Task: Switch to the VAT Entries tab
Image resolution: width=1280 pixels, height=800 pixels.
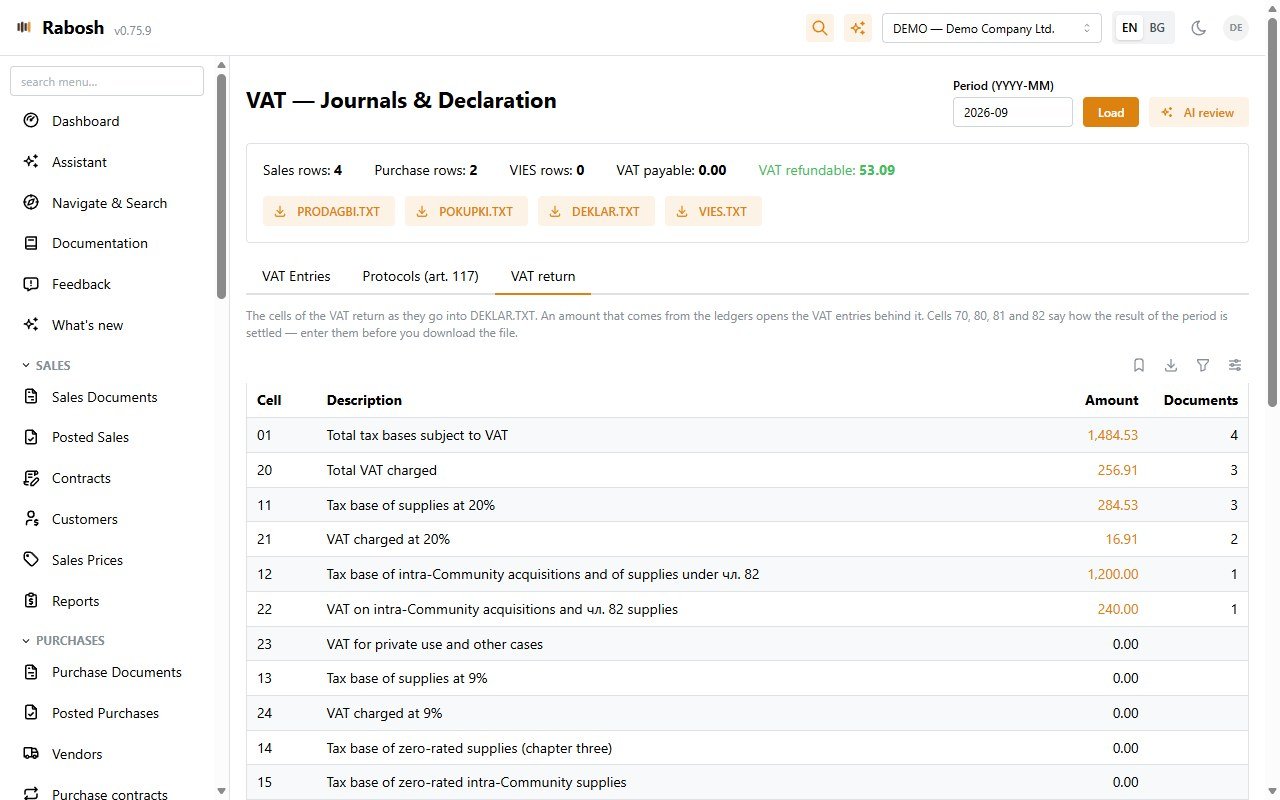Action: click(x=296, y=276)
